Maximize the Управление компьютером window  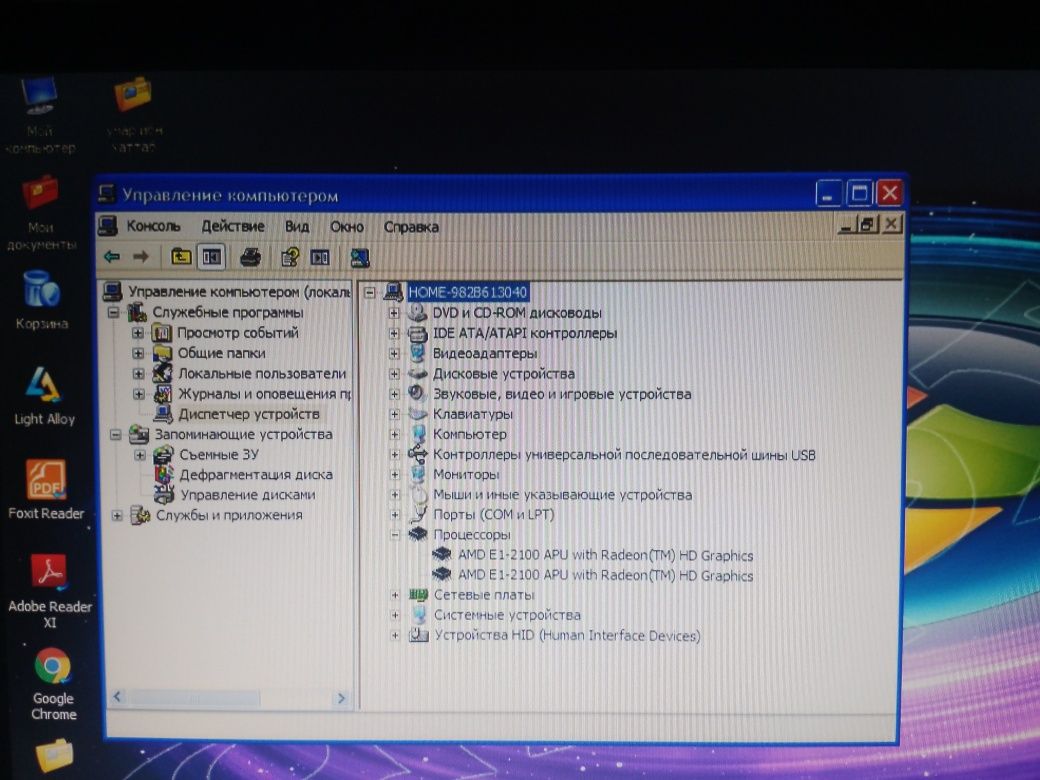coord(859,193)
